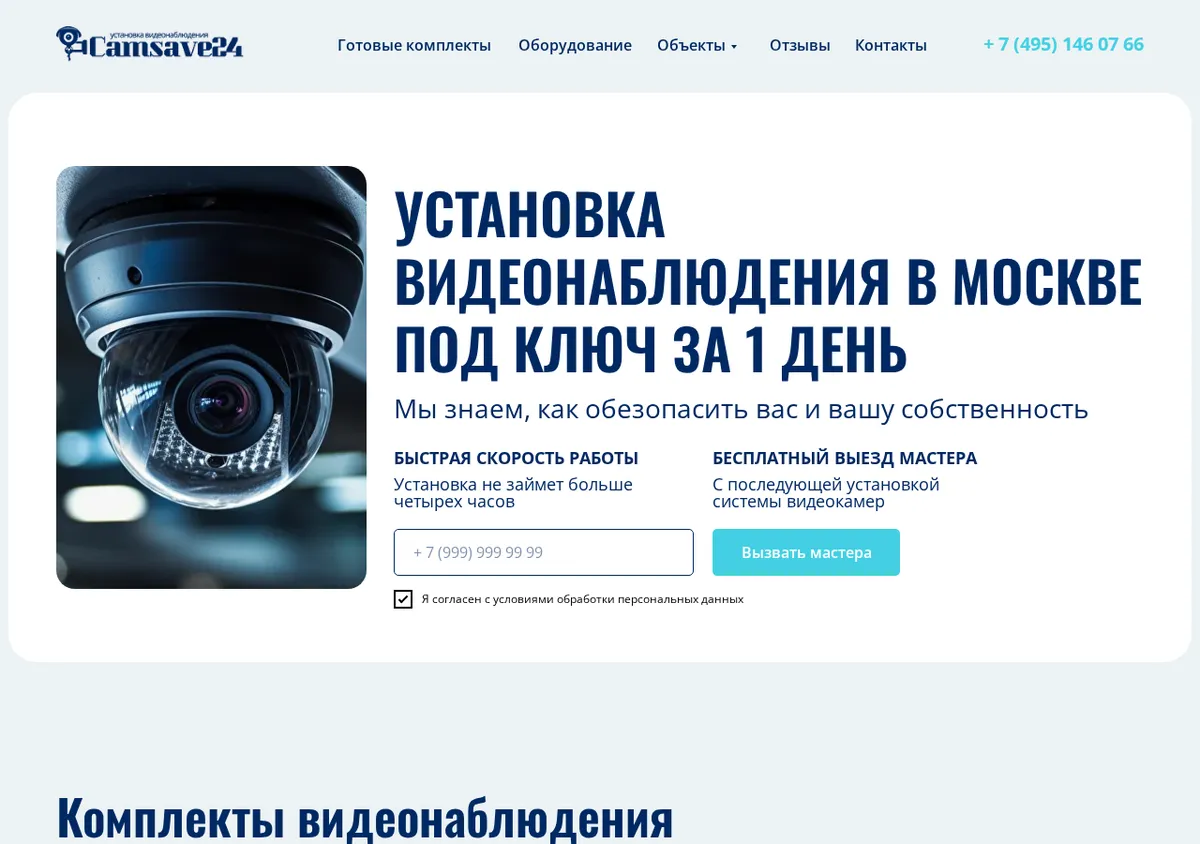Expand the Объекты dropdown menu
This screenshot has width=1200, height=844.
click(x=697, y=45)
